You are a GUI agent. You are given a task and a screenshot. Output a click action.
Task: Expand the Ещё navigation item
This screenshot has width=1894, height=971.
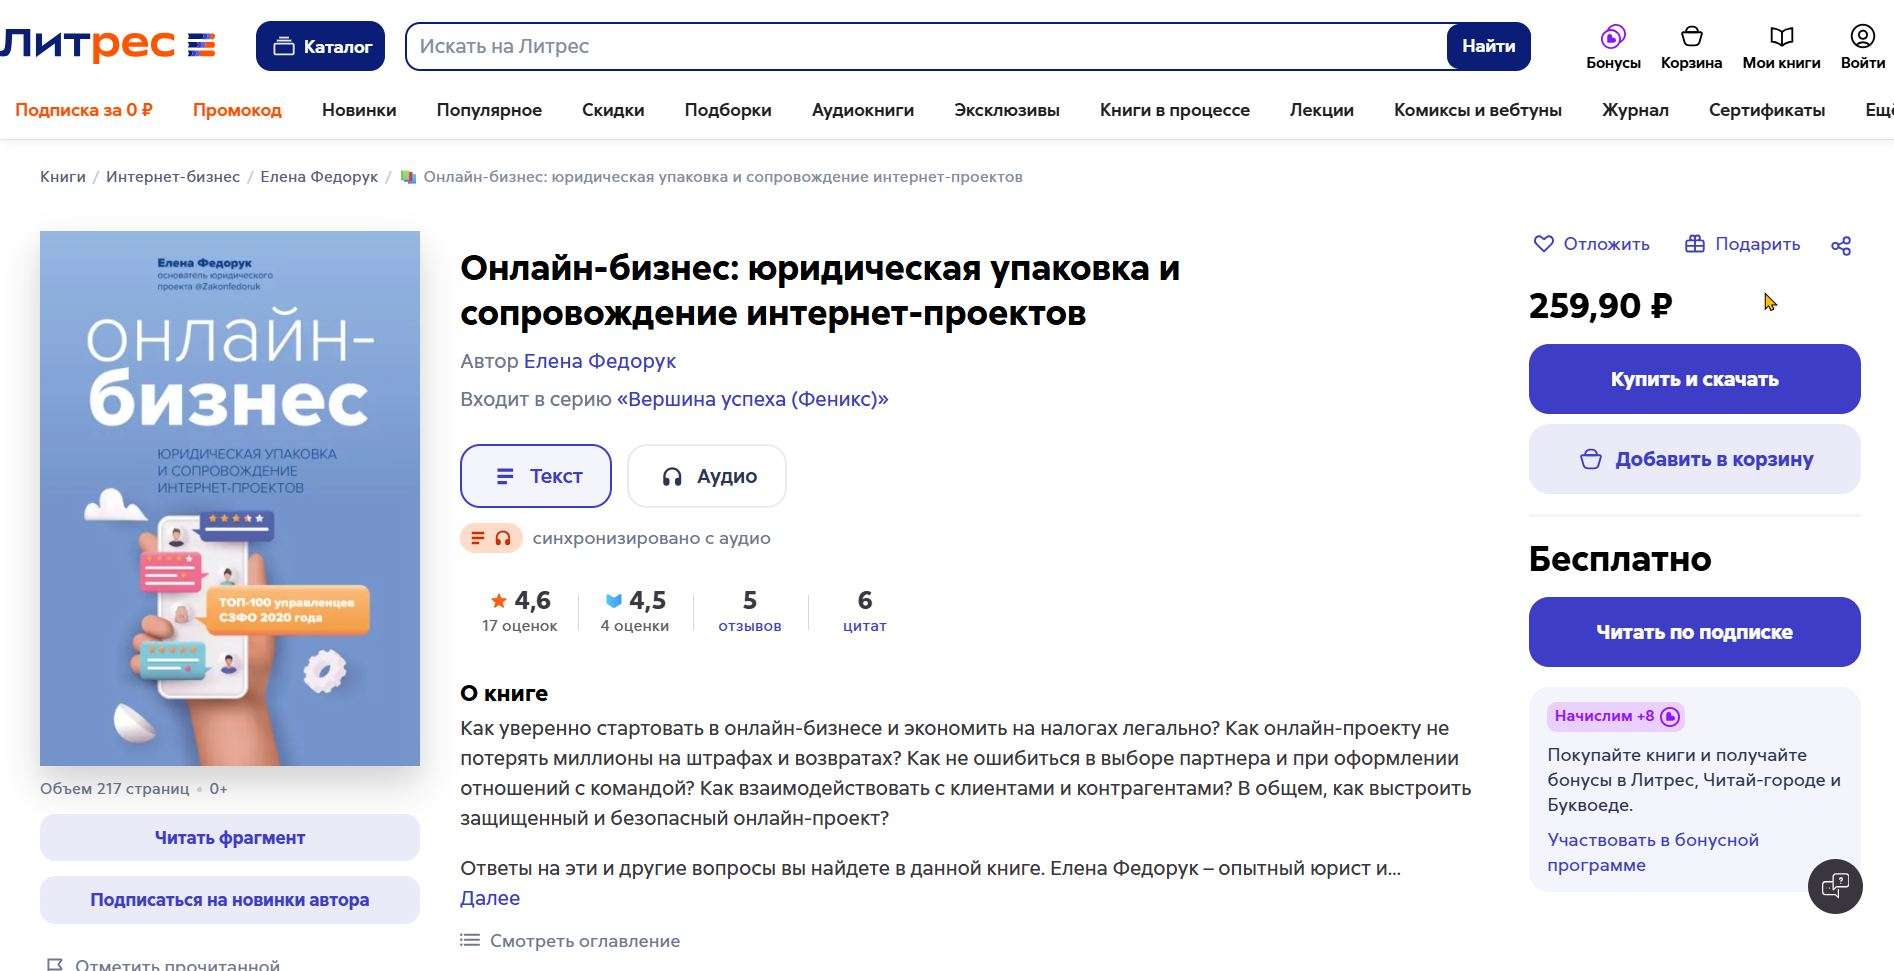pos(1879,110)
